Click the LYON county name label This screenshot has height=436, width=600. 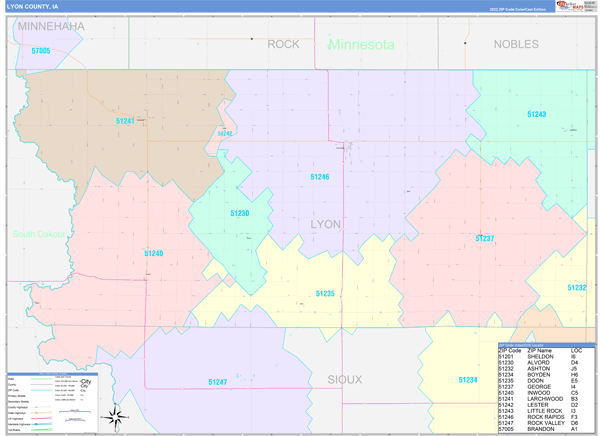point(326,224)
